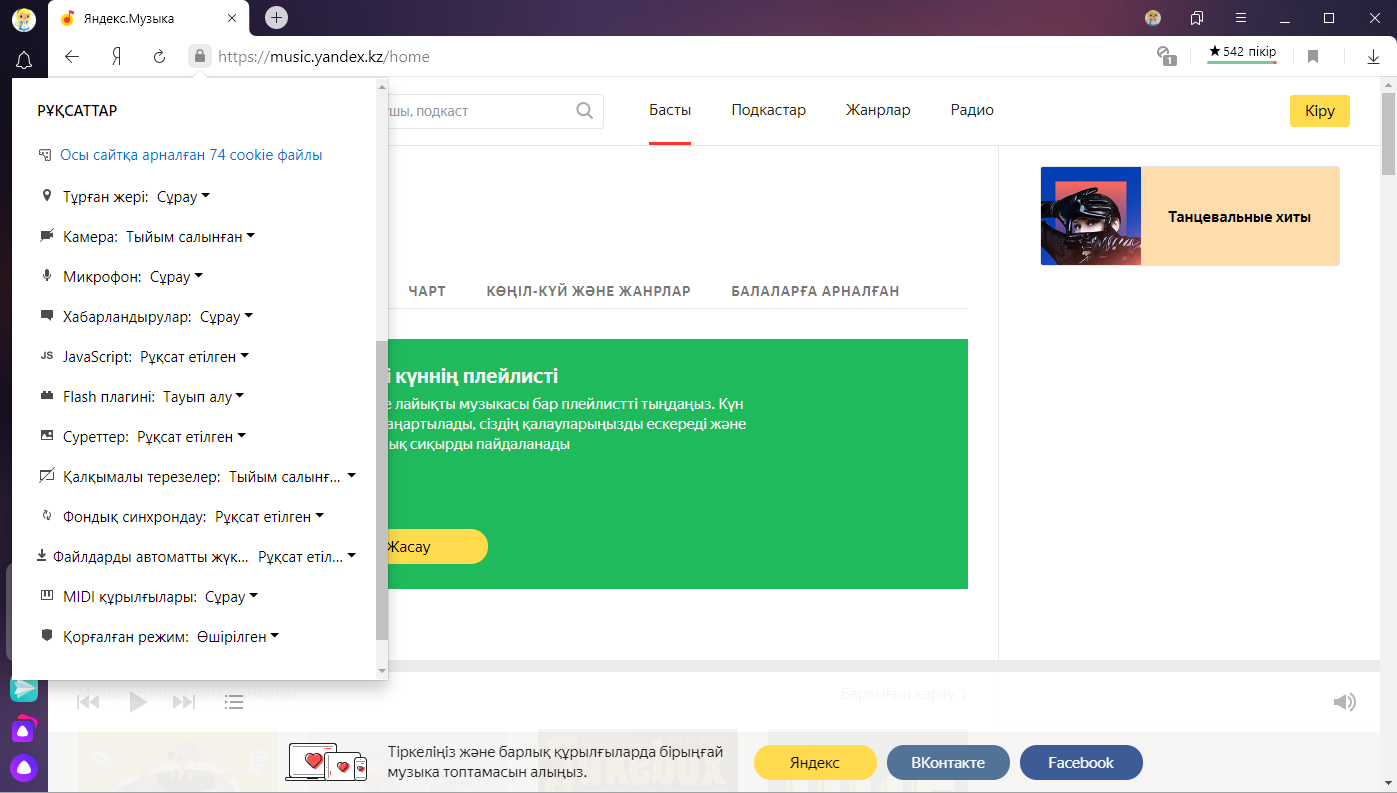The image size is (1397, 793).
Task: Open the tab manager icon in the title bar
Action: coord(1197,18)
